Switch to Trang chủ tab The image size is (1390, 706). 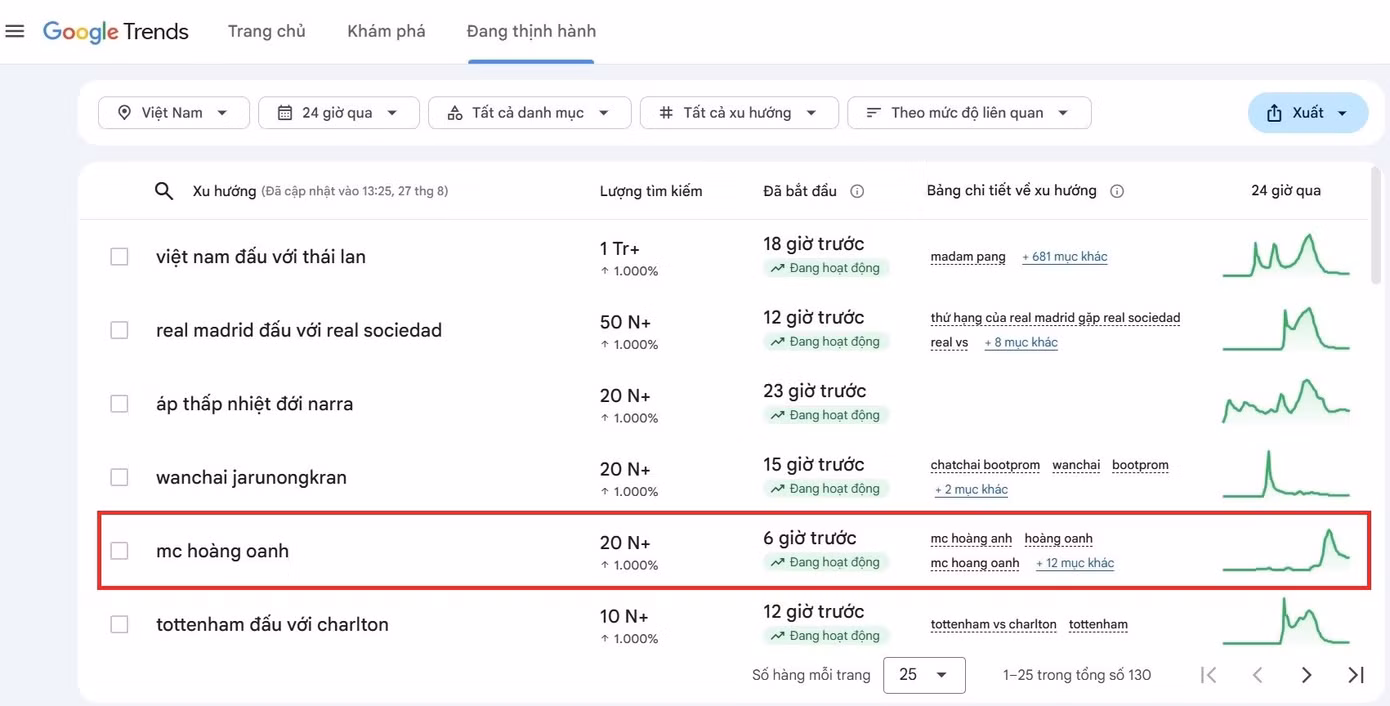(x=267, y=31)
